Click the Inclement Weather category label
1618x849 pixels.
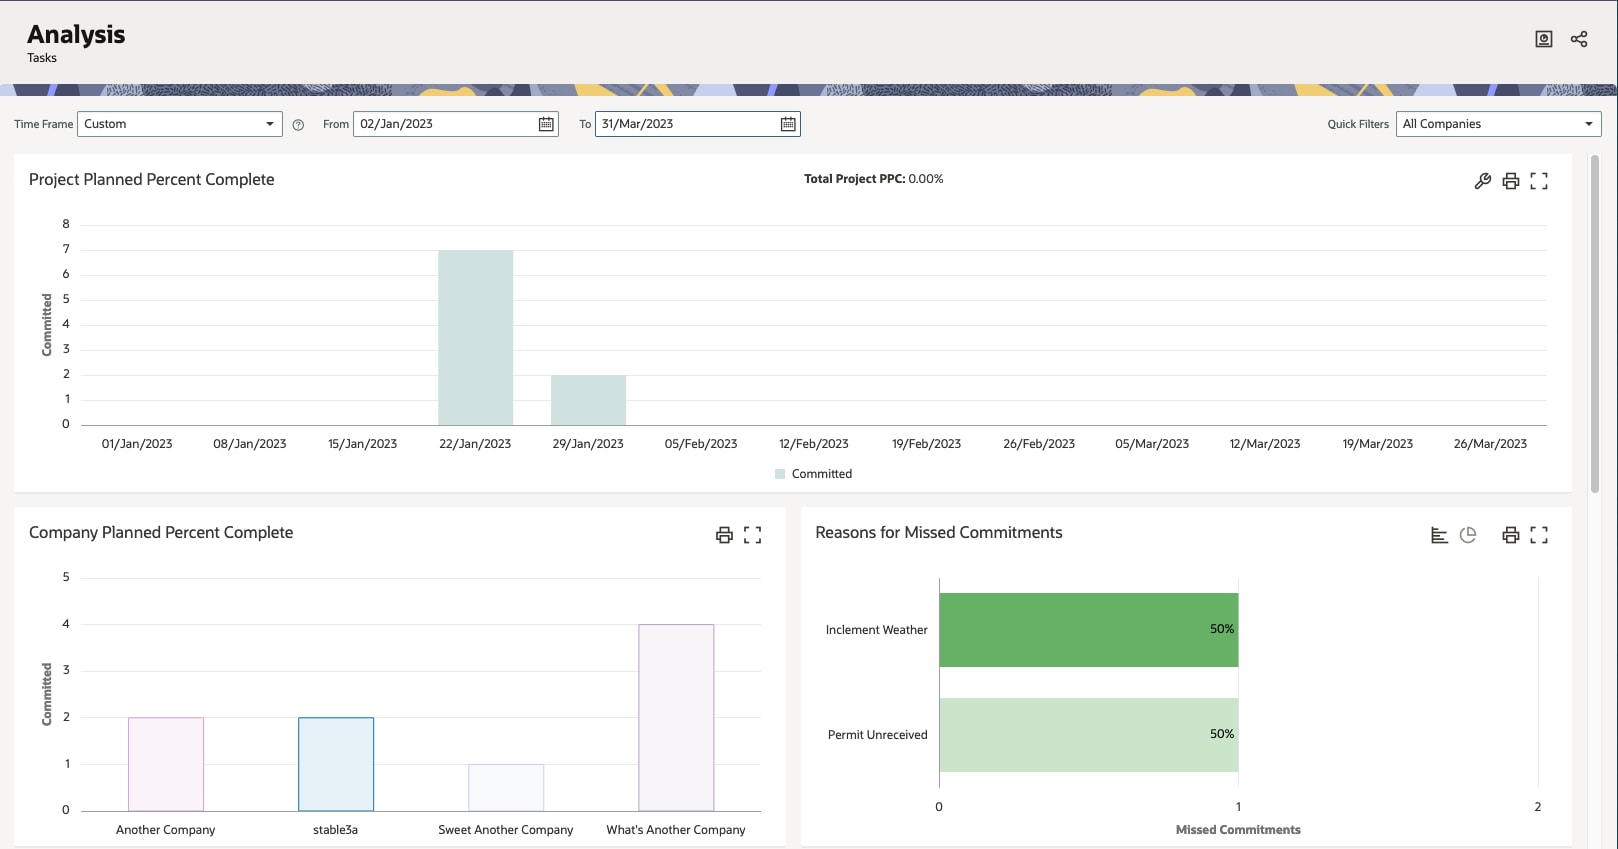pos(876,630)
